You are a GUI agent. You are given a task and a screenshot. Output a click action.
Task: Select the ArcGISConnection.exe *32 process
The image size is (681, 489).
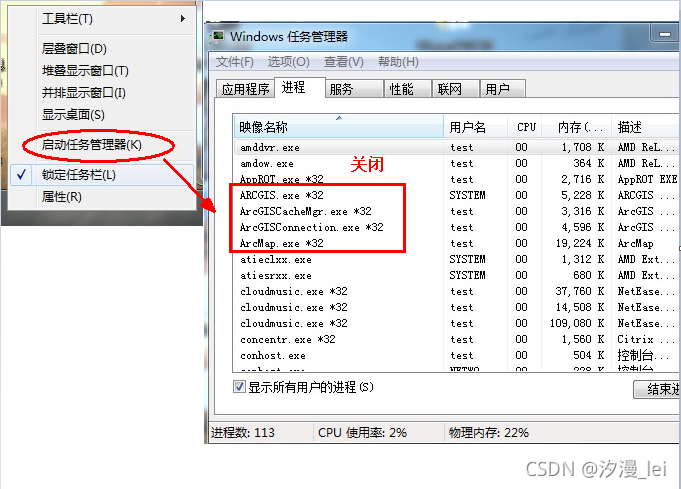tap(456, 227)
